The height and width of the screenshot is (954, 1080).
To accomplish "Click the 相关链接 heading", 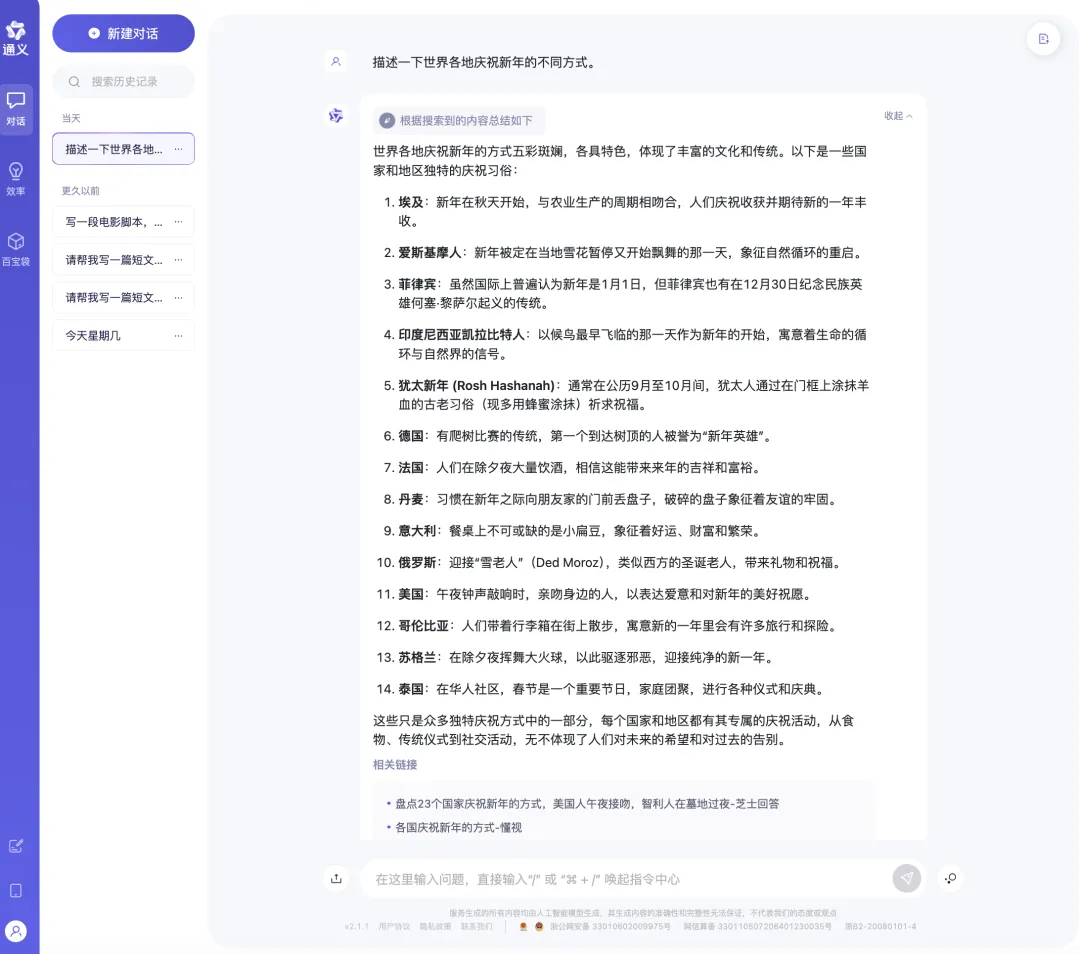I will (395, 765).
